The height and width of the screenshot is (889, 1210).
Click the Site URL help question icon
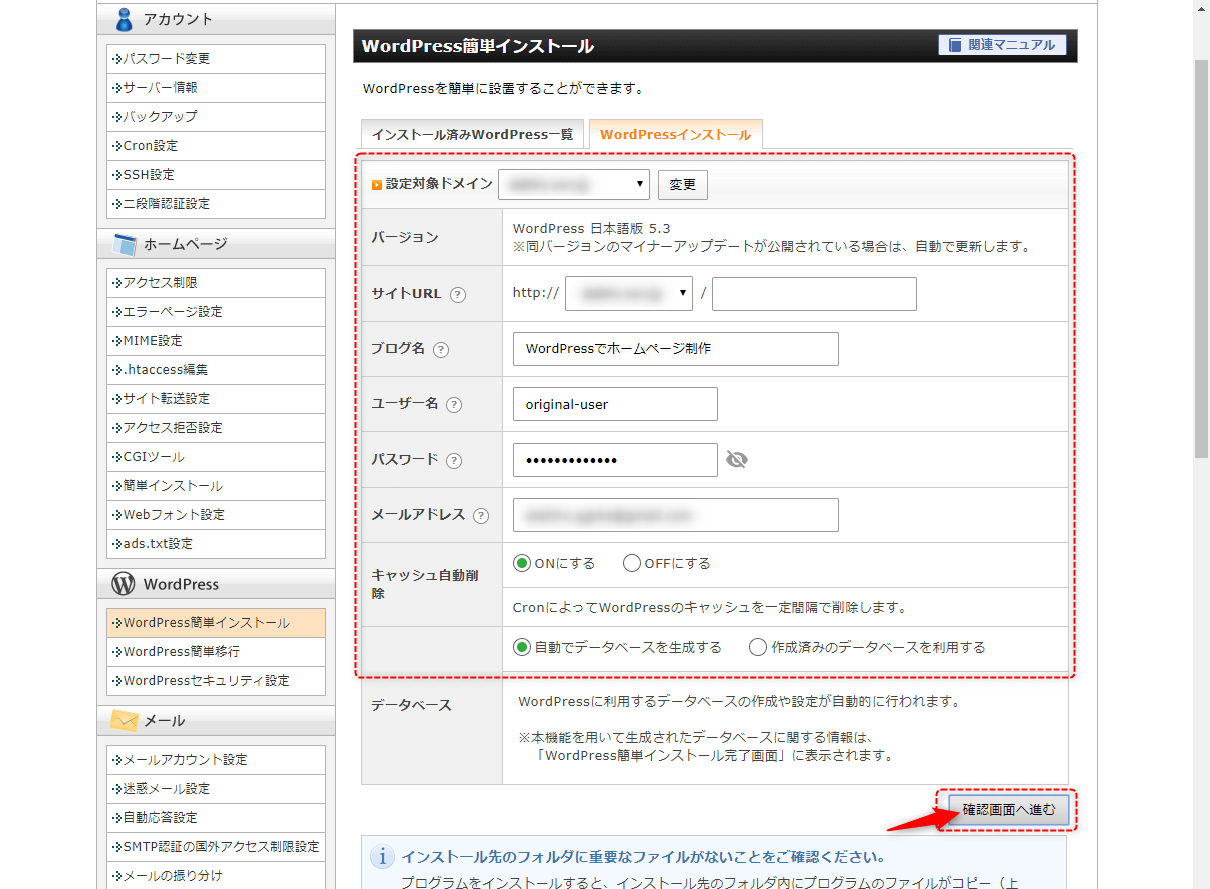pyautogui.click(x=458, y=295)
